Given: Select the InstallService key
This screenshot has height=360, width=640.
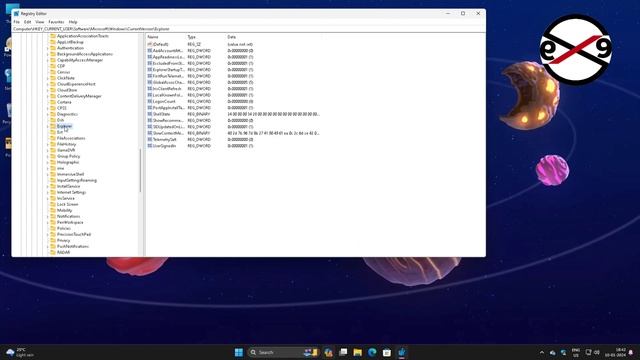Looking at the screenshot, I should click(x=69, y=186).
